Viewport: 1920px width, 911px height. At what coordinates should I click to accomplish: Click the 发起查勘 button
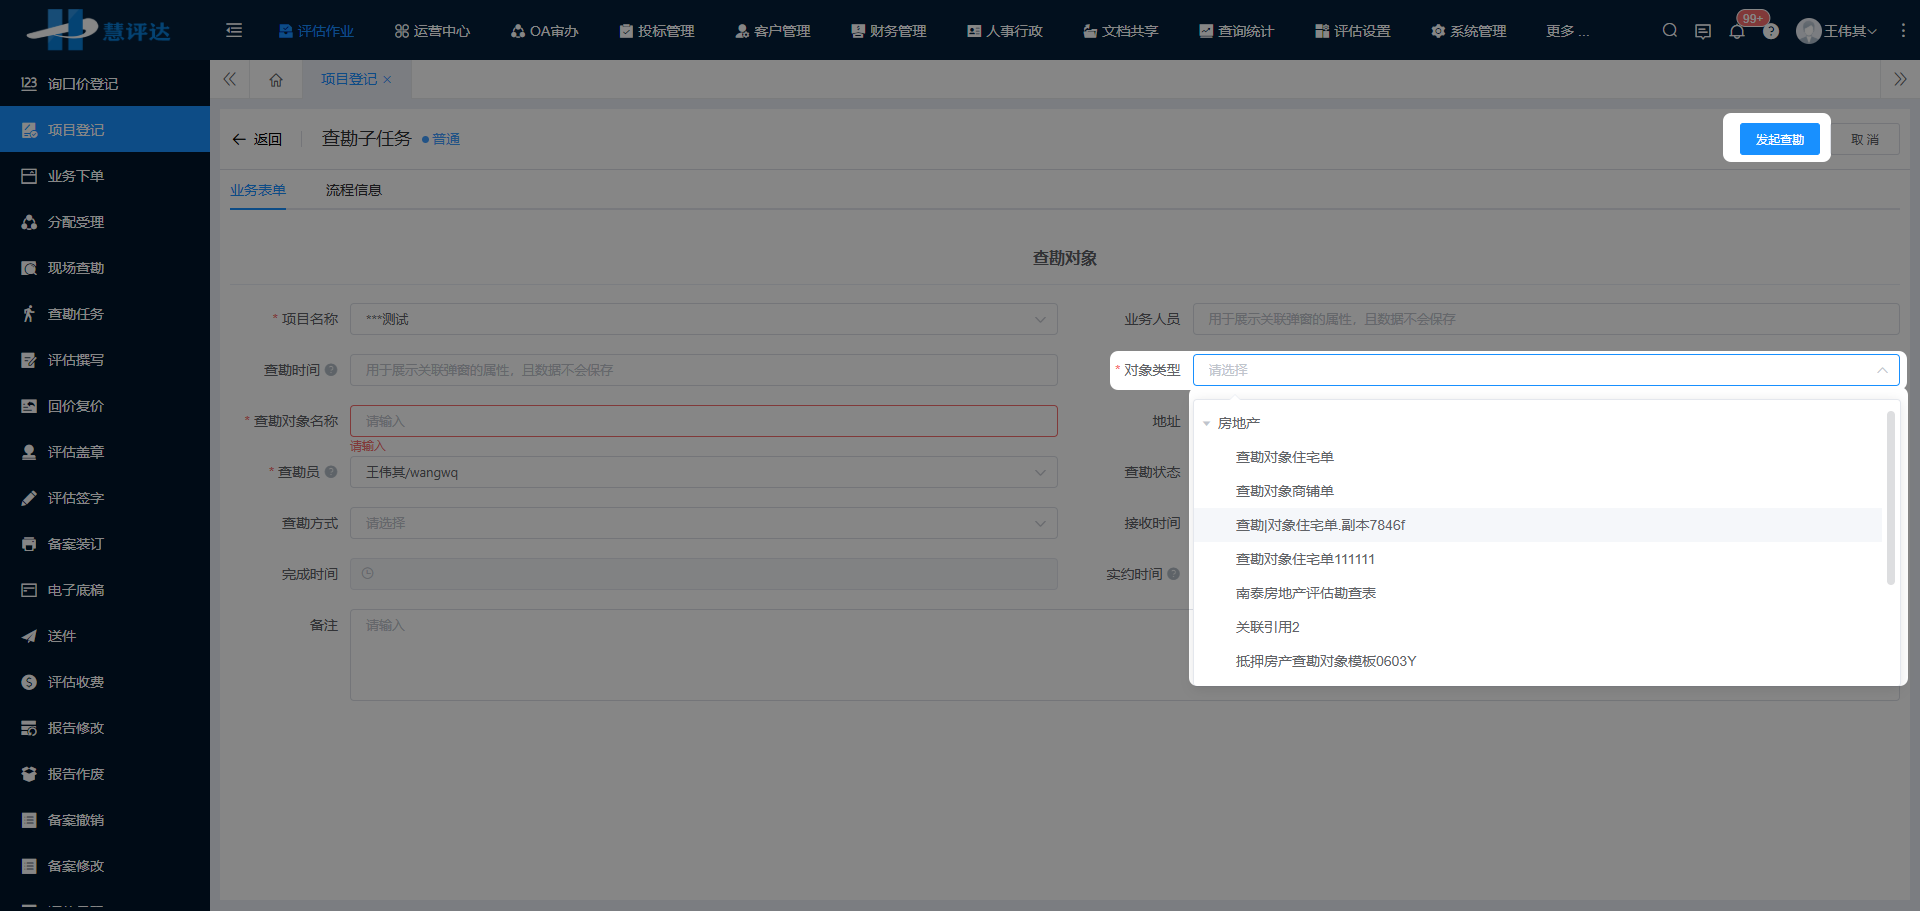pos(1780,139)
